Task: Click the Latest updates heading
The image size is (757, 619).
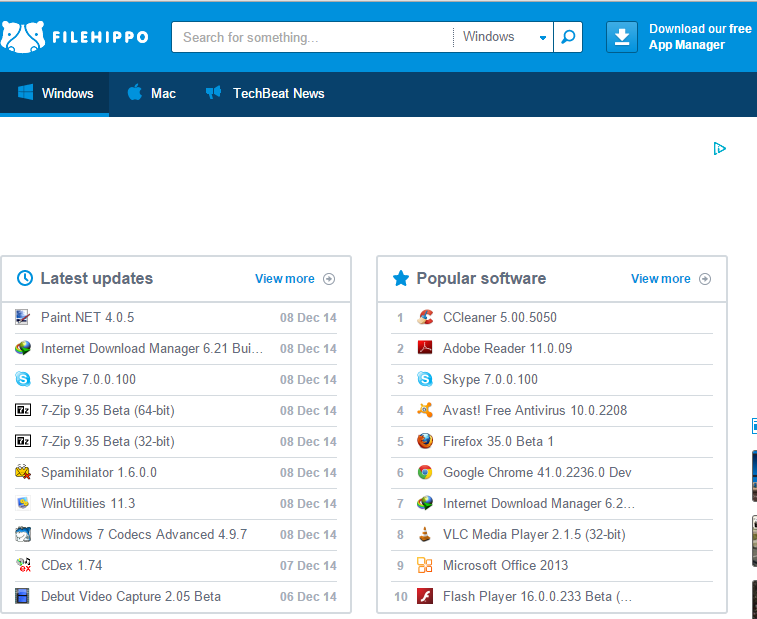Action: pyautogui.click(x=97, y=278)
